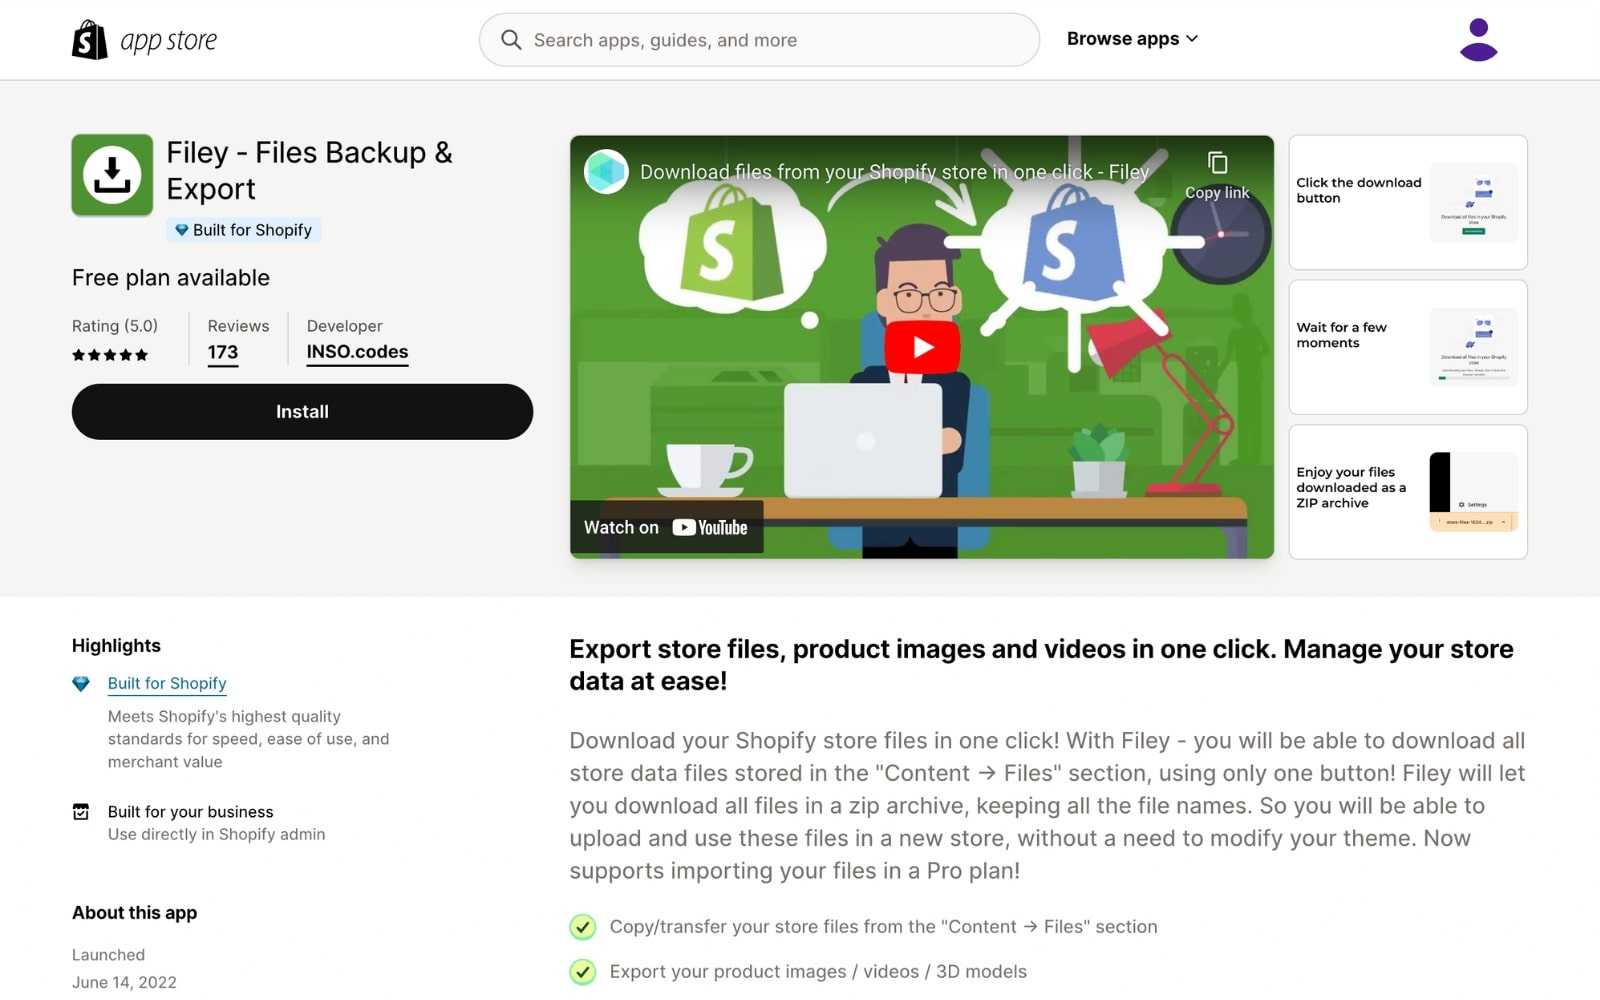Click the Copy link icon on video
1600x1000 pixels.
1217,163
